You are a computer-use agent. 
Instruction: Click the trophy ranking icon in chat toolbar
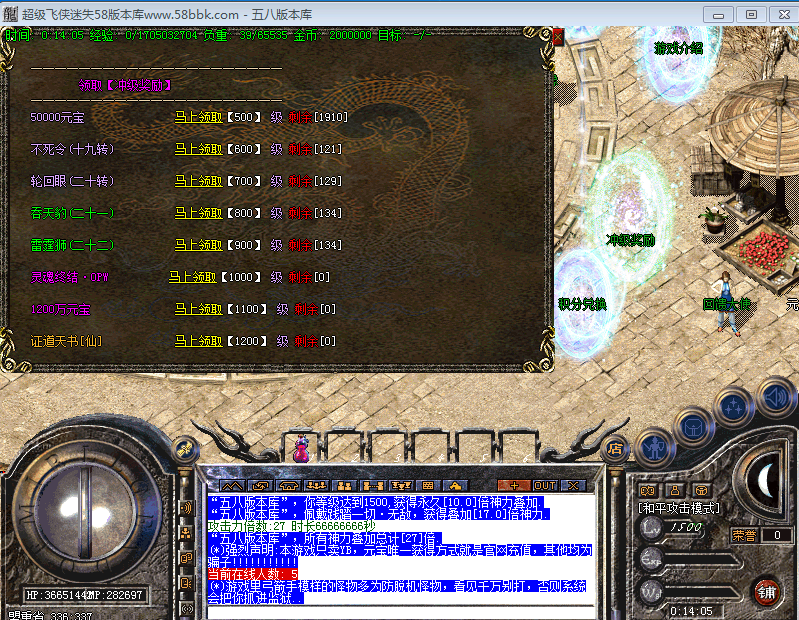[x=401, y=486]
